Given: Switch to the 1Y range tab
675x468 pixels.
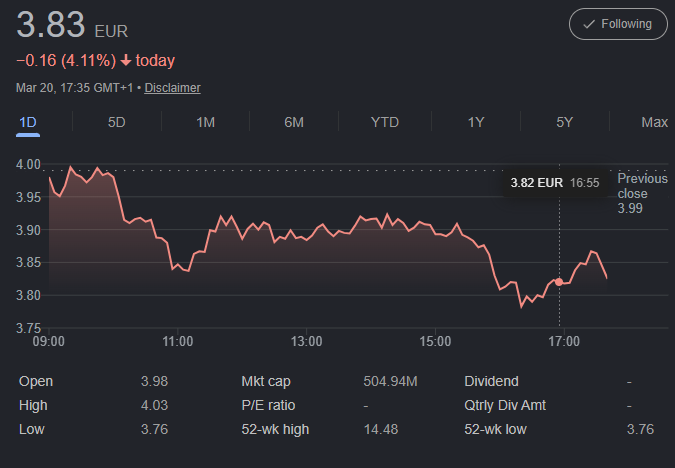Looking at the screenshot, I should tap(476, 122).
